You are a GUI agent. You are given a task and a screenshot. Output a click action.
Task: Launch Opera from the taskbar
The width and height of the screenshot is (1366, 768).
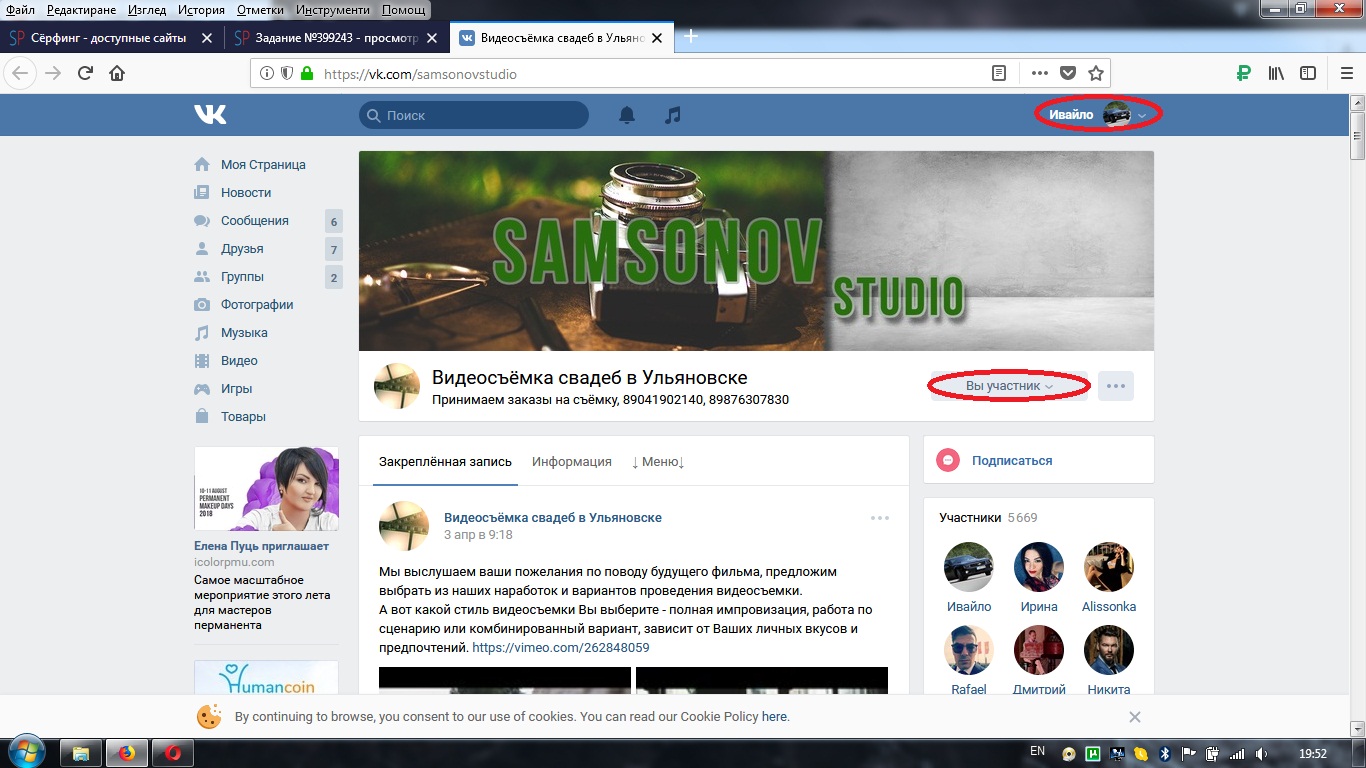(174, 752)
